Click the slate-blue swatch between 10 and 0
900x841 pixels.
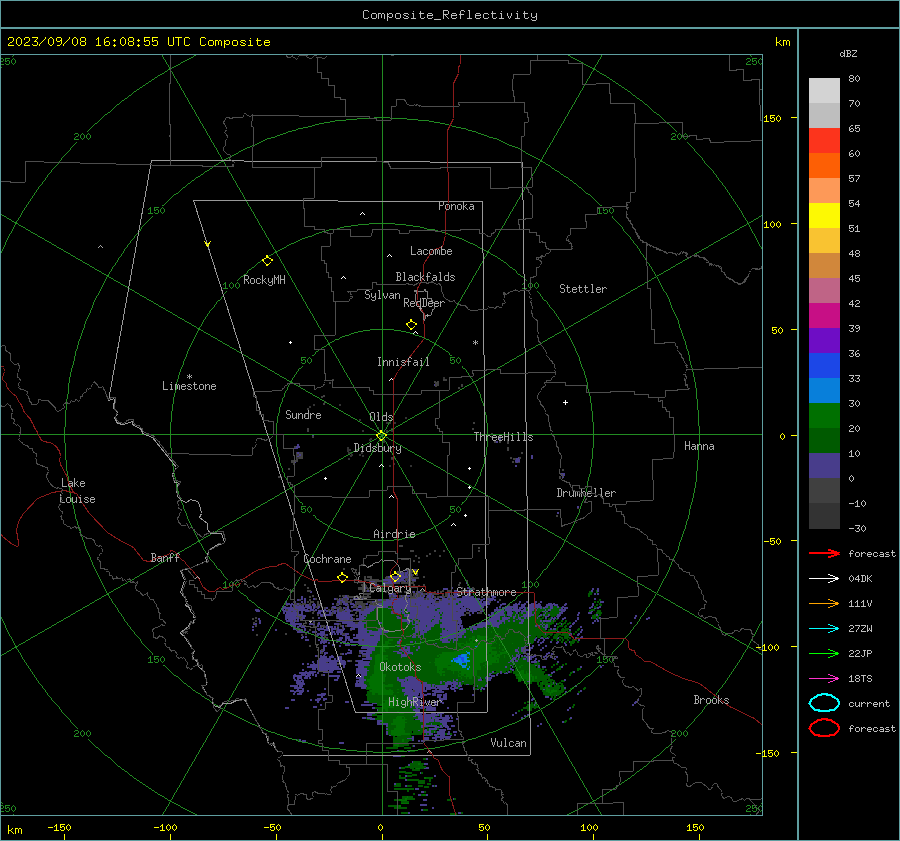[824, 466]
